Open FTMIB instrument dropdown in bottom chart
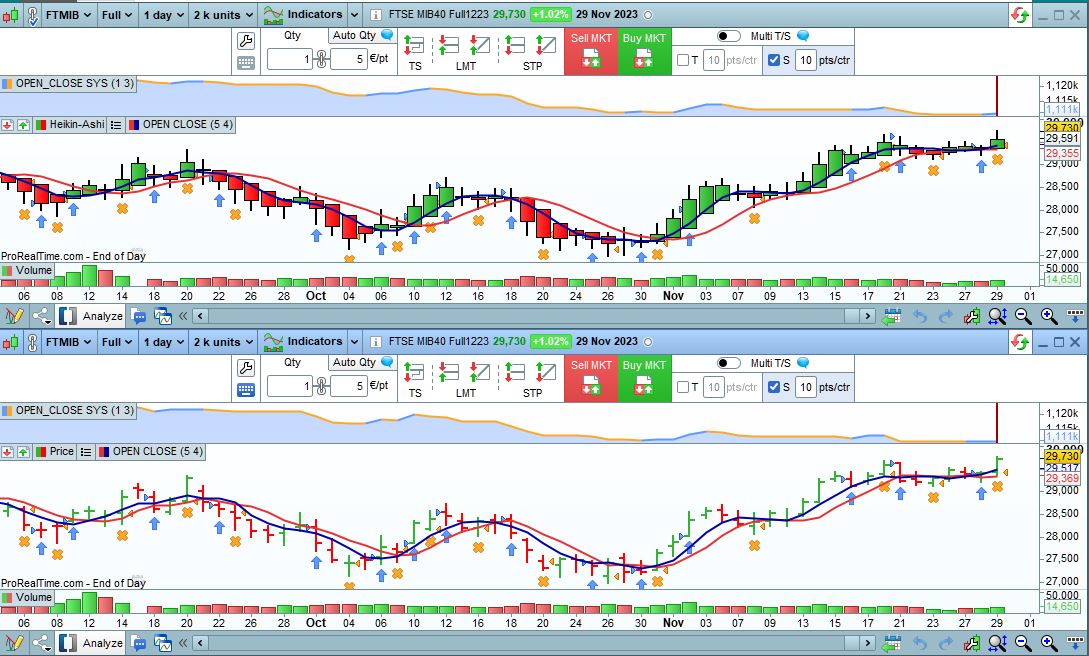 pos(68,342)
